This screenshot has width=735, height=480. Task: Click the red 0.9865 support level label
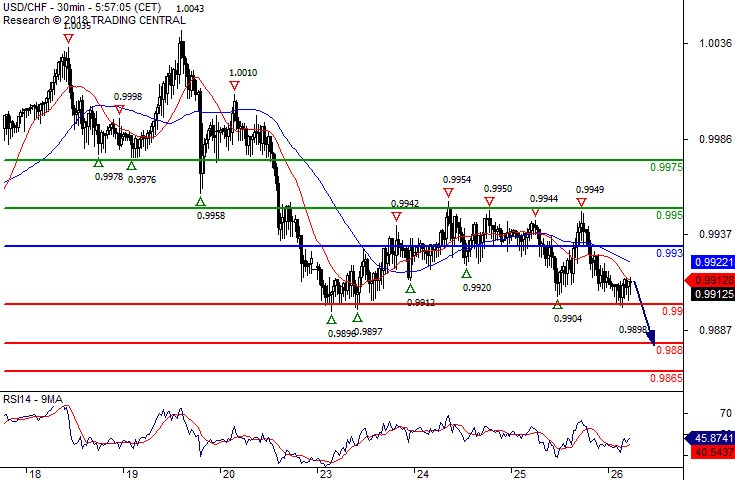[x=667, y=378]
